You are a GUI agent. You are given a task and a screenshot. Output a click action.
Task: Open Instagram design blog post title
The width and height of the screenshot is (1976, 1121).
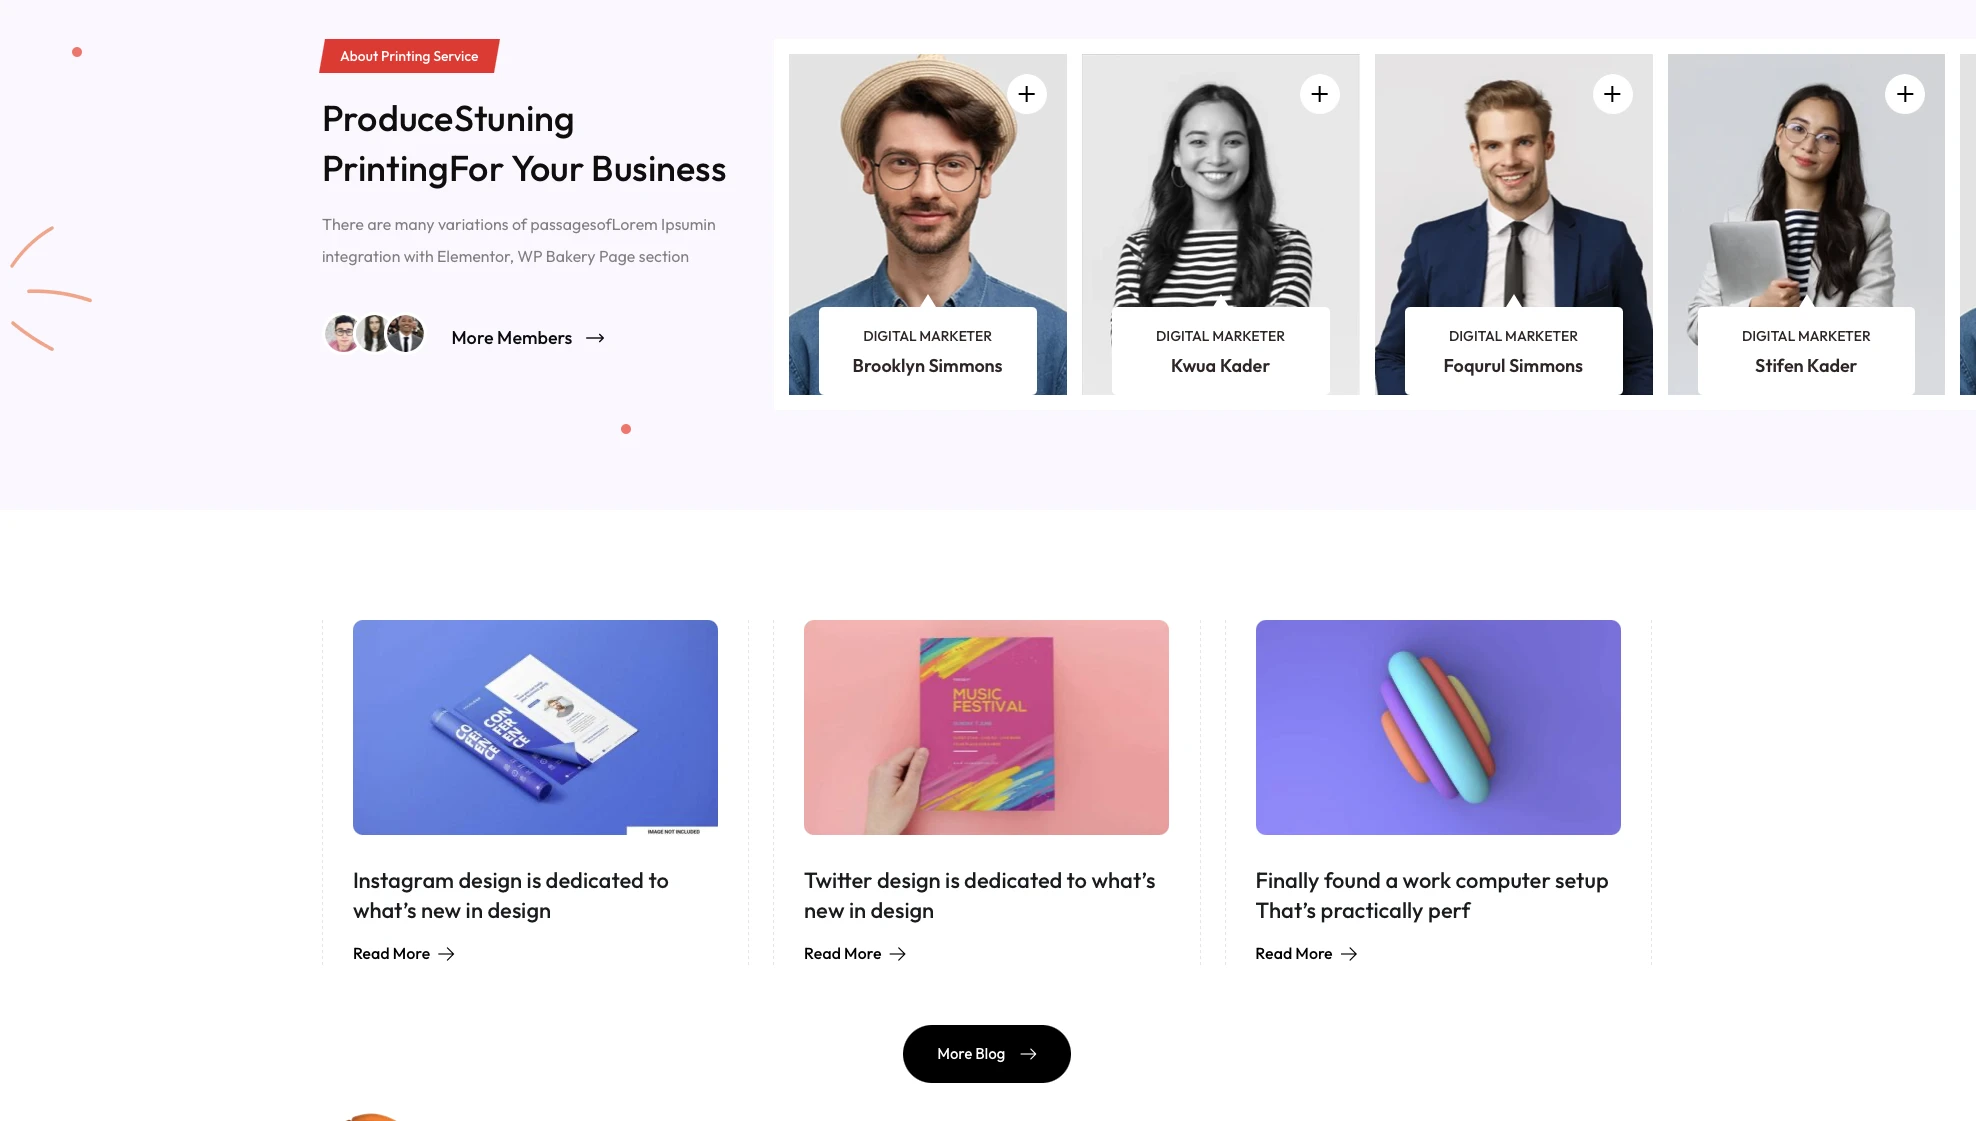coord(511,896)
